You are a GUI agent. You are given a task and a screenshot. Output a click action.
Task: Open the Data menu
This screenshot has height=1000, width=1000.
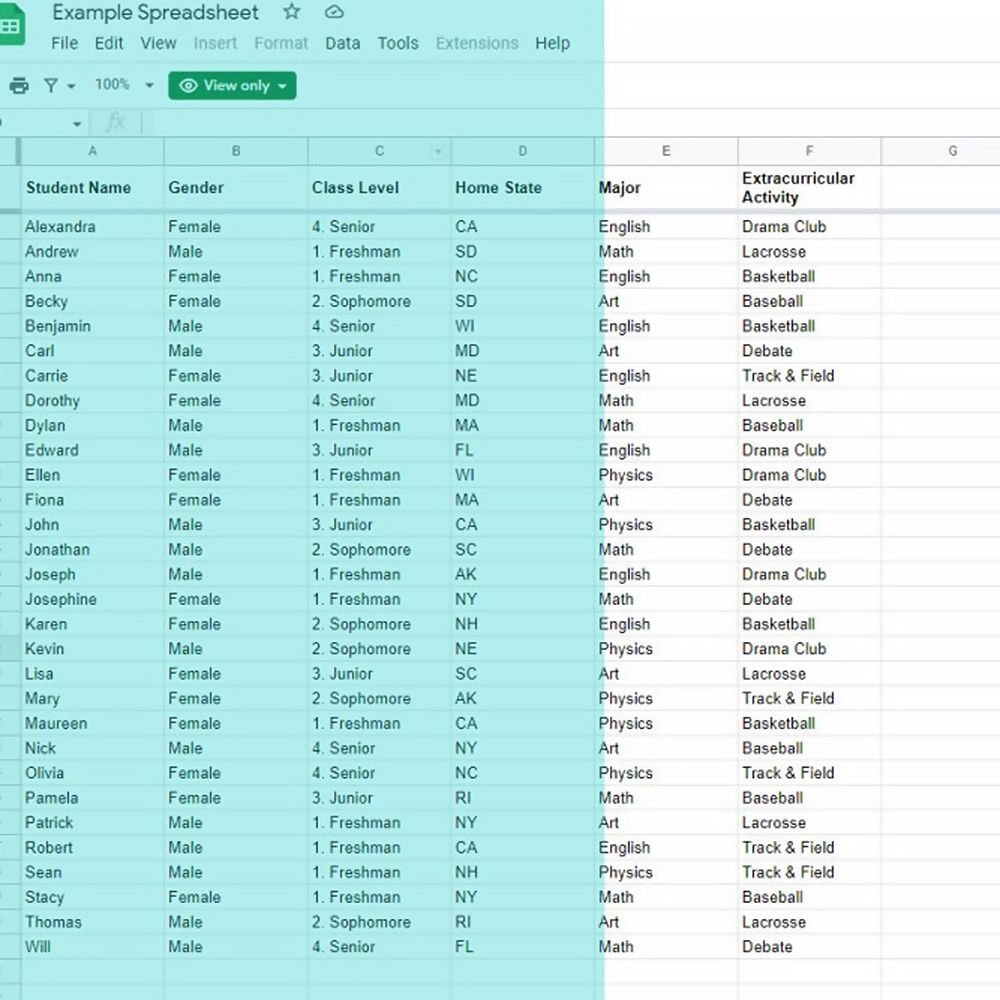(343, 43)
